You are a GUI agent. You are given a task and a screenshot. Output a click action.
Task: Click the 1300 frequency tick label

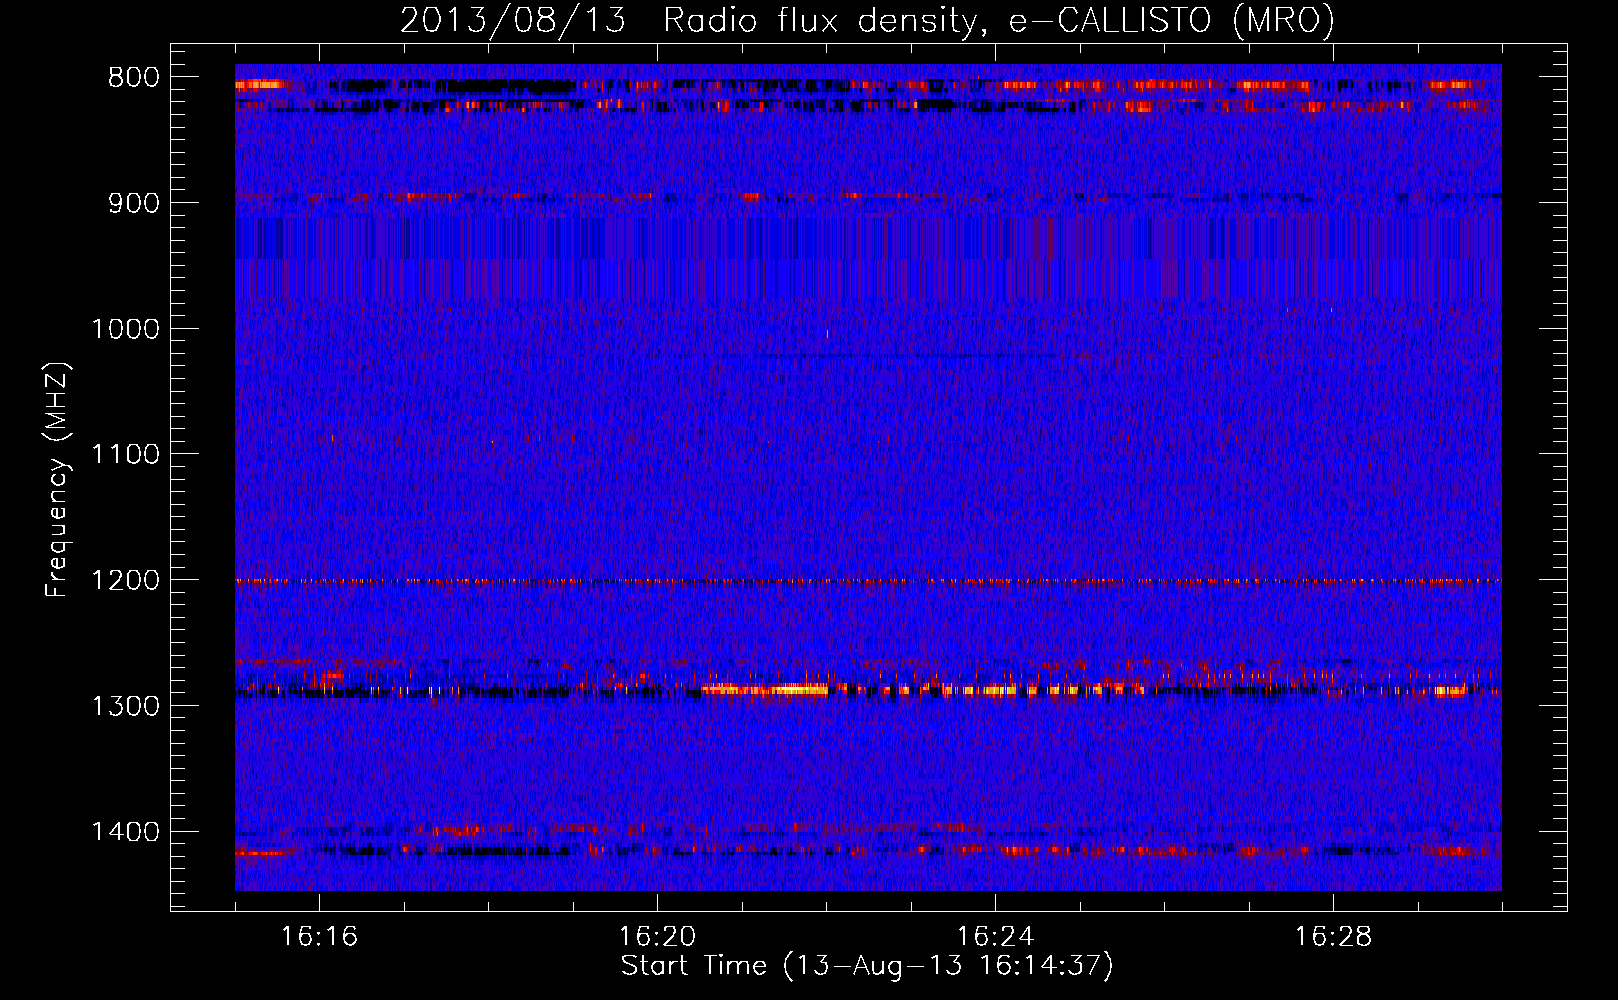[125, 707]
